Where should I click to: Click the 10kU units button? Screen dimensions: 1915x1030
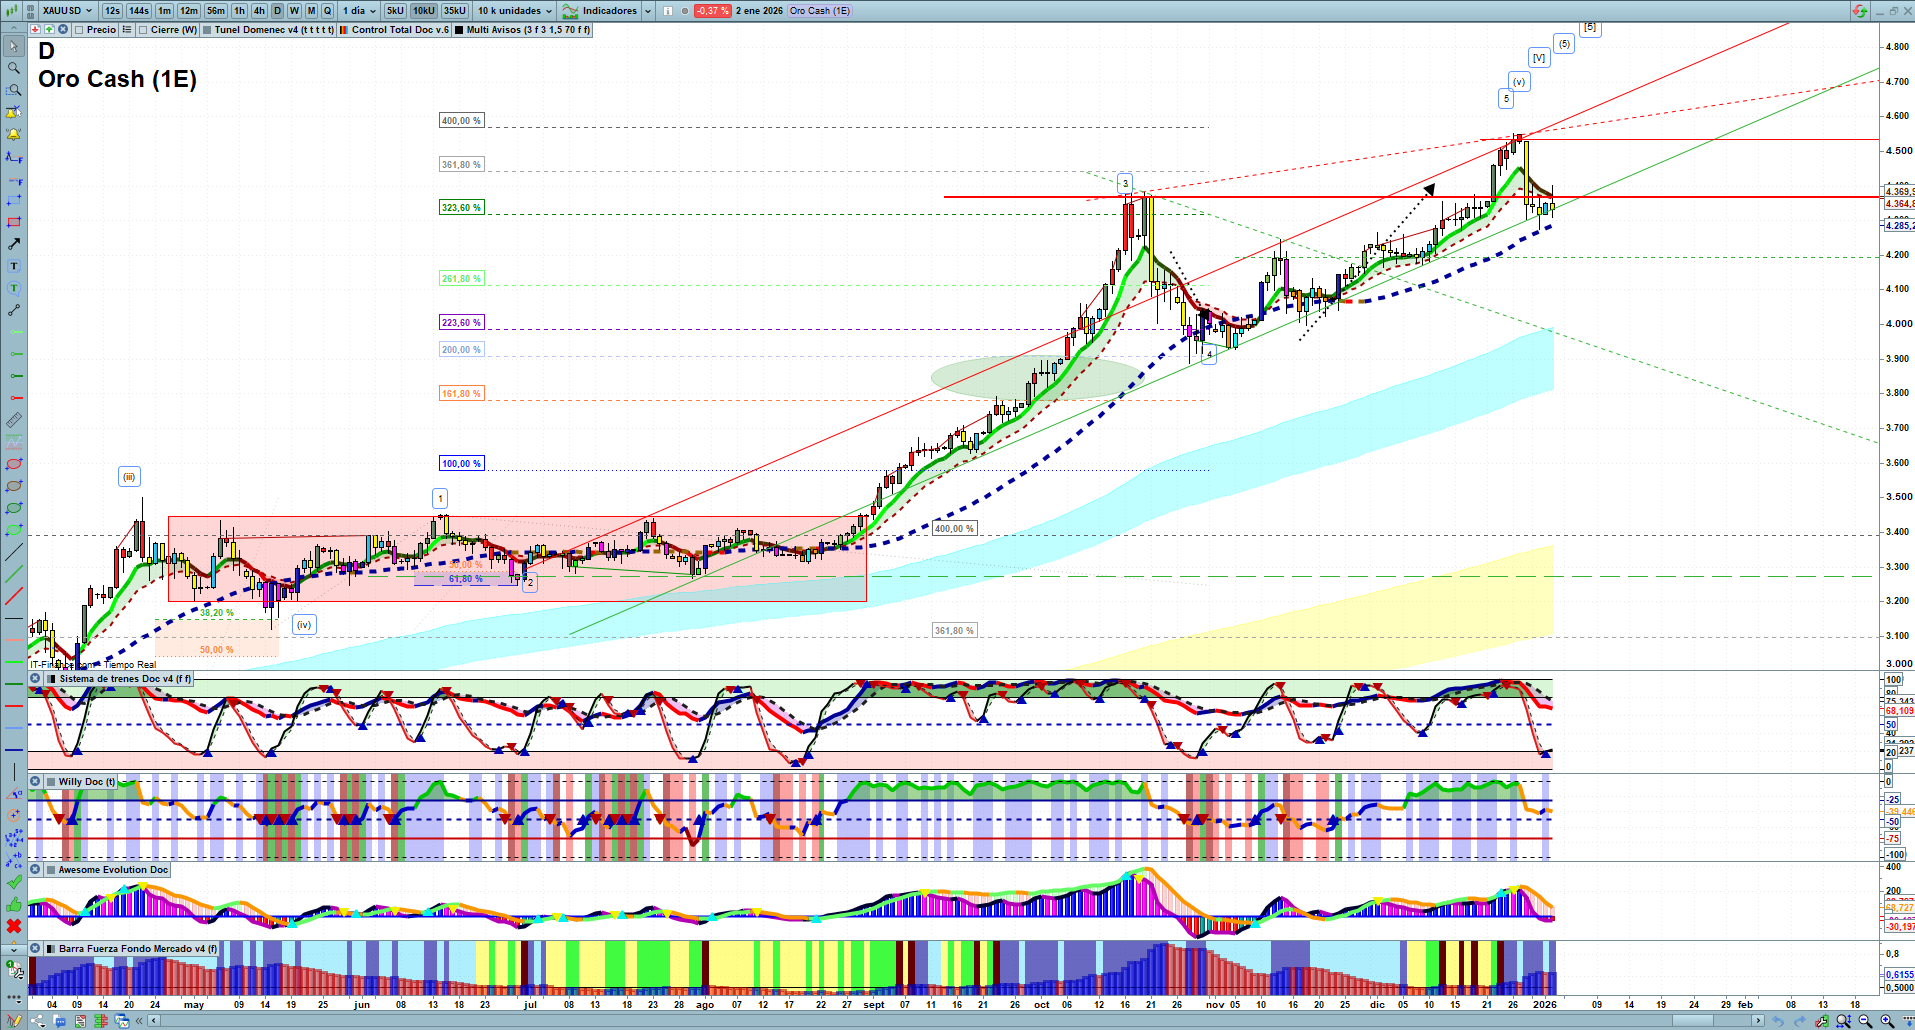coord(423,11)
